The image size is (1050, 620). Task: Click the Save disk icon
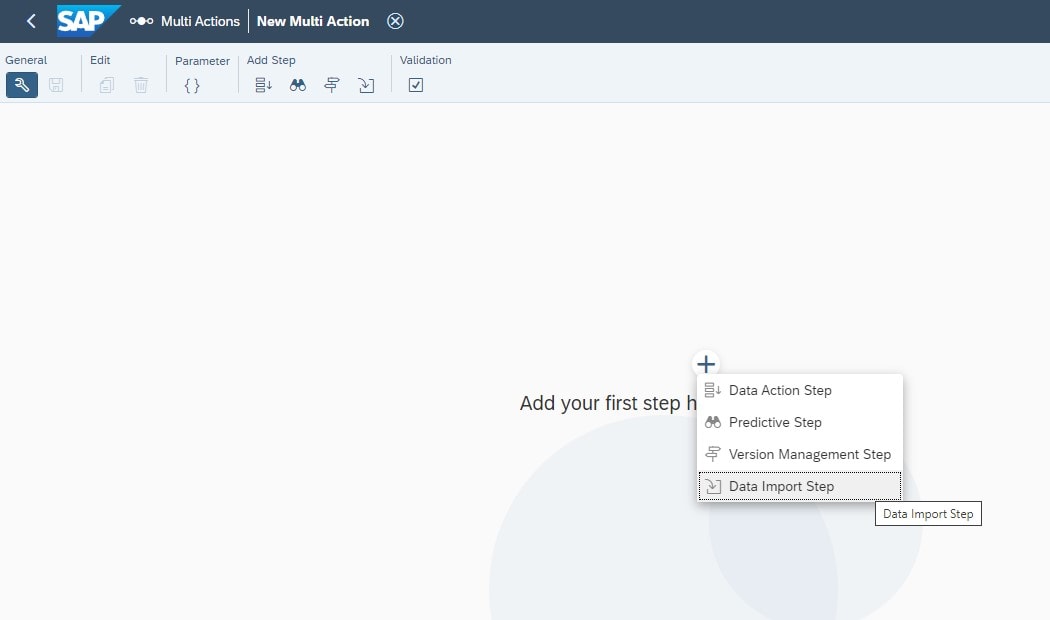point(56,85)
